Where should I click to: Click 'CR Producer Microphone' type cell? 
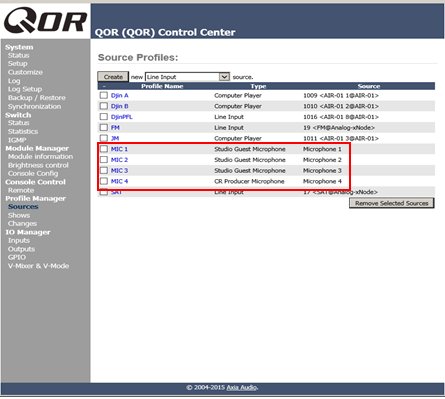click(249, 181)
